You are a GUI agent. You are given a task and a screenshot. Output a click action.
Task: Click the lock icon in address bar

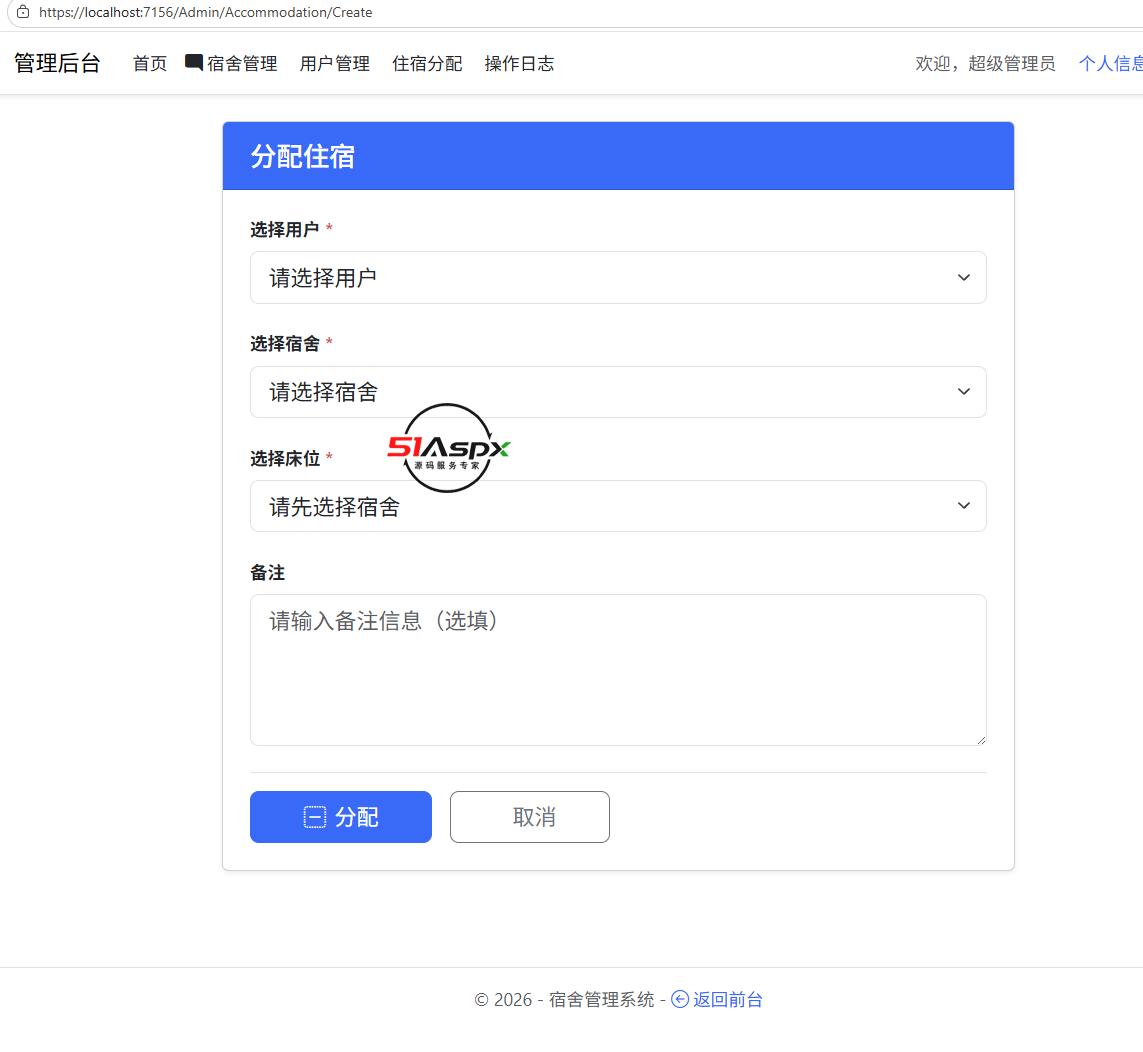click(x=23, y=12)
